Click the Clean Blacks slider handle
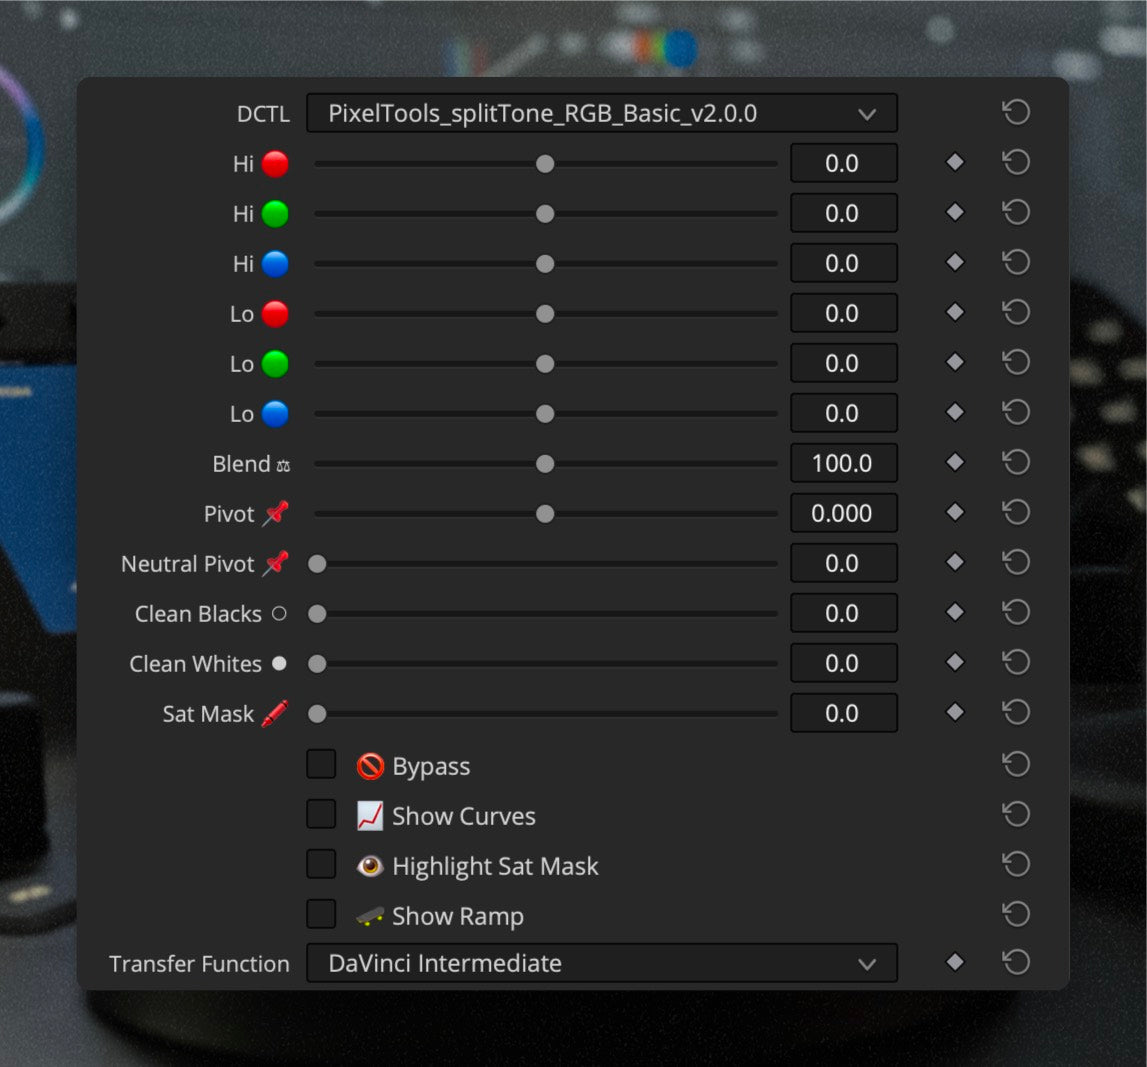This screenshot has height=1067, width=1147. click(x=317, y=614)
